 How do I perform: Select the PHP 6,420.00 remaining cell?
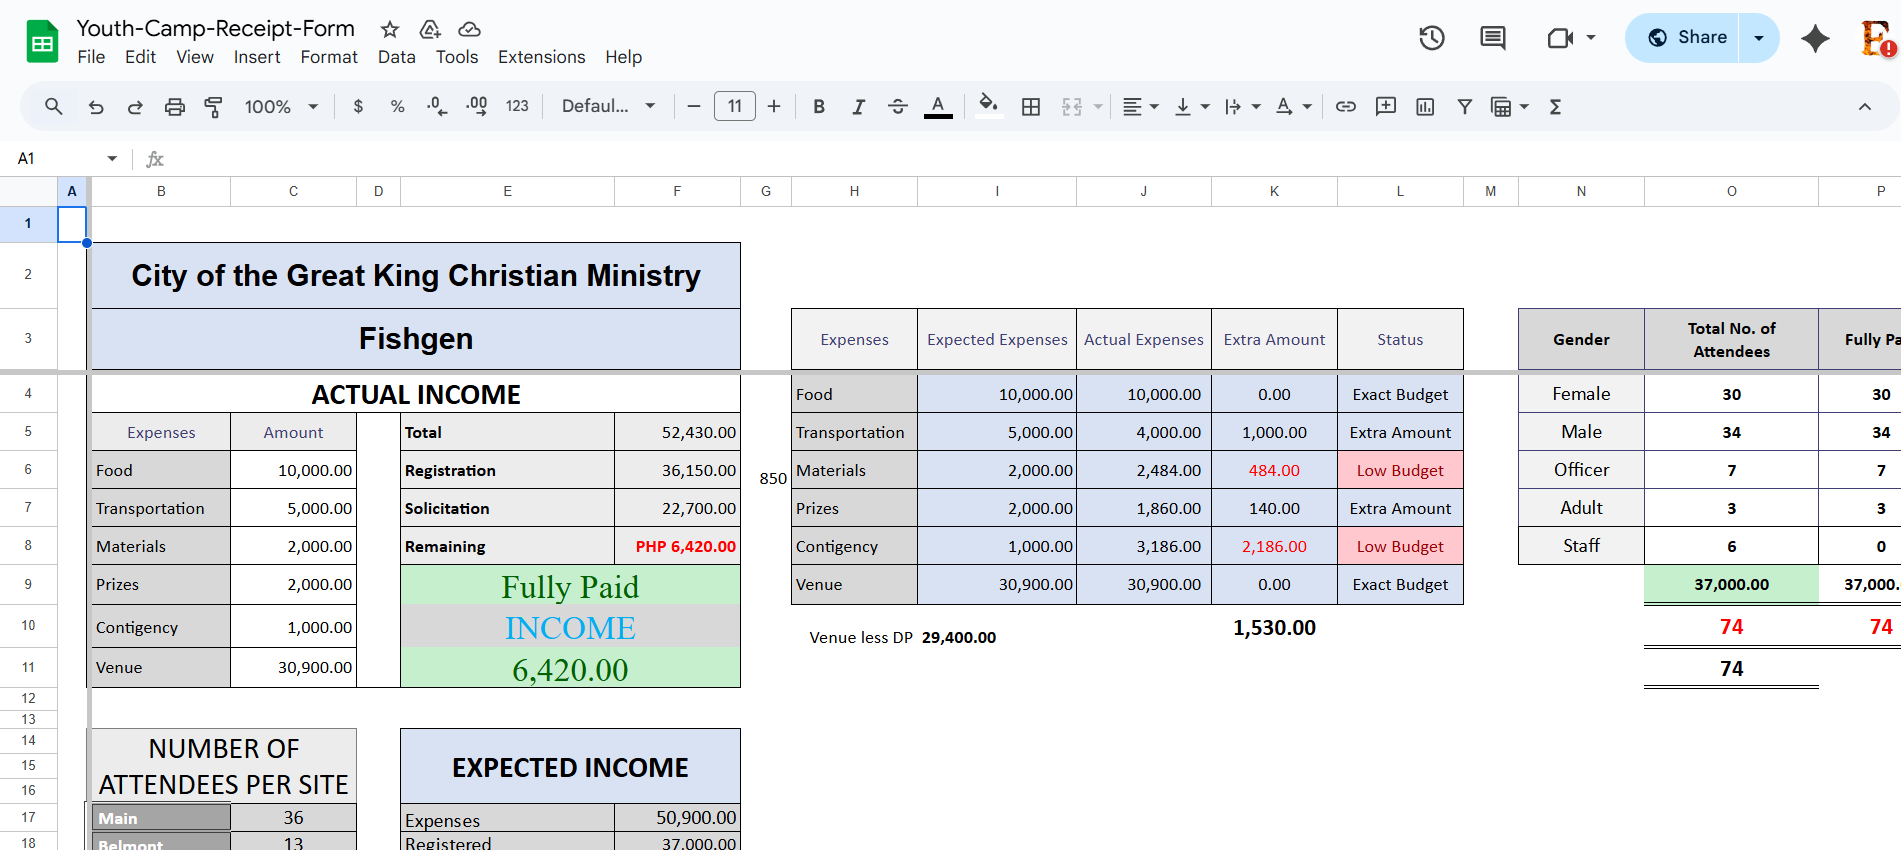coord(677,546)
